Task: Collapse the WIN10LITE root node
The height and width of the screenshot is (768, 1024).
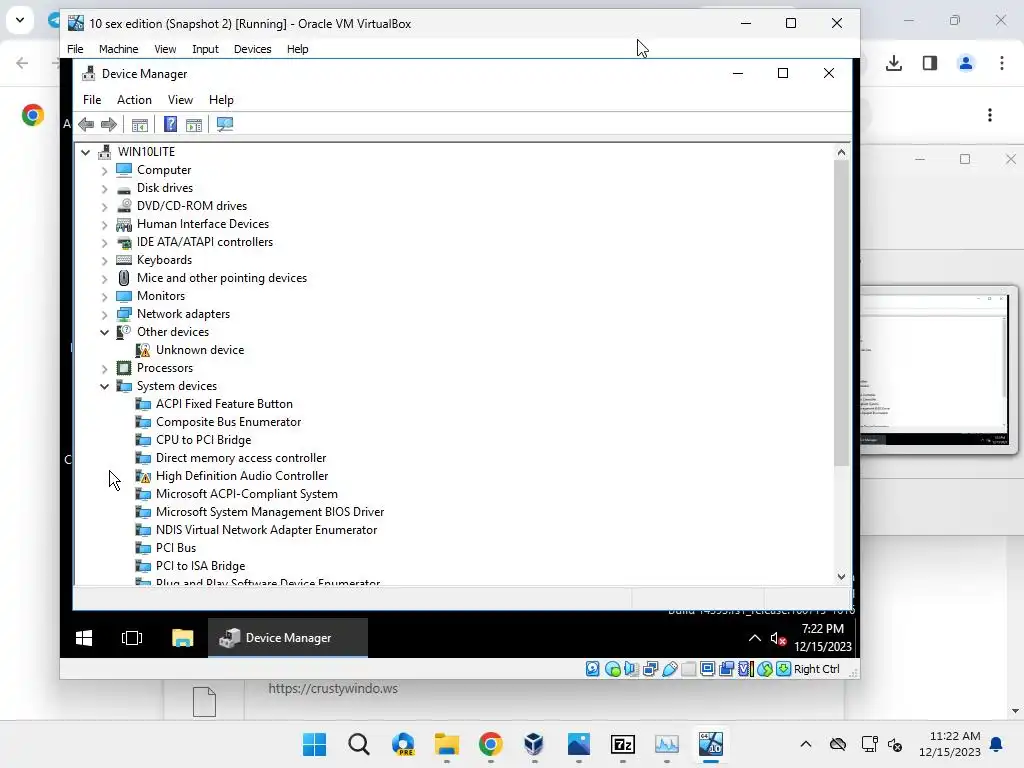Action: (x=86, y=152)
